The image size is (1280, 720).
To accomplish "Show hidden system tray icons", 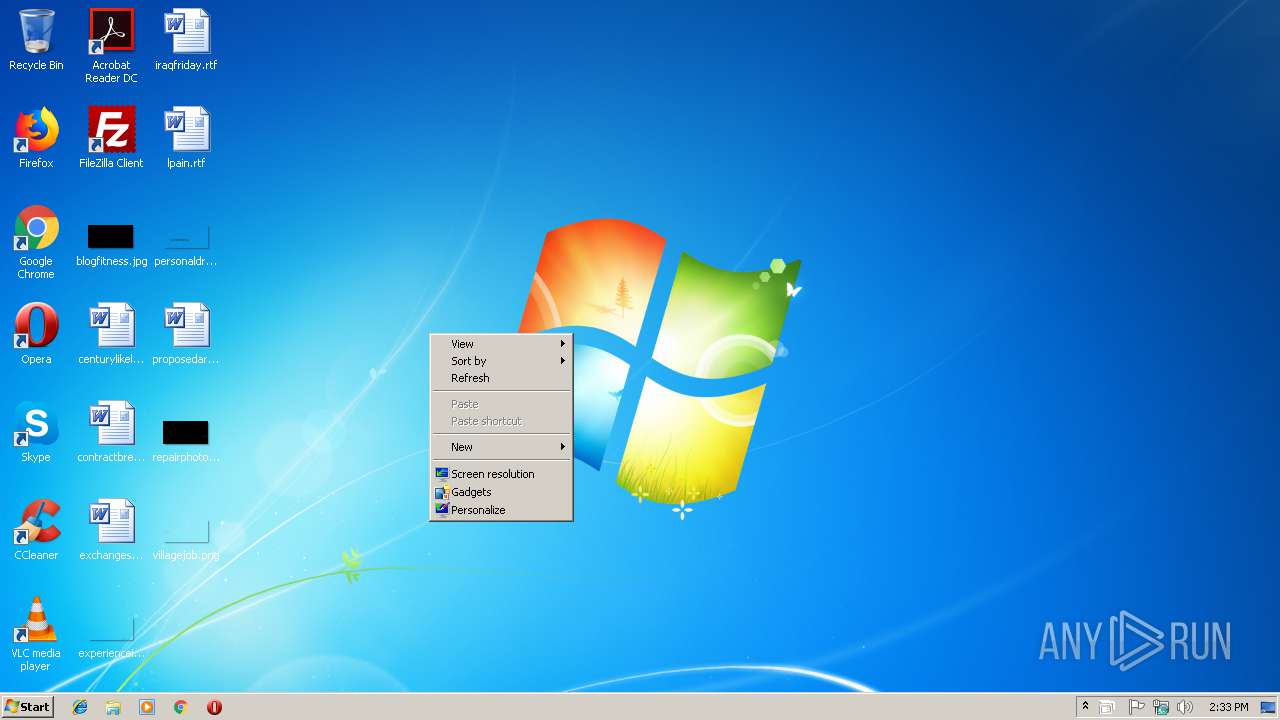I will click(x=1085, y=707).
